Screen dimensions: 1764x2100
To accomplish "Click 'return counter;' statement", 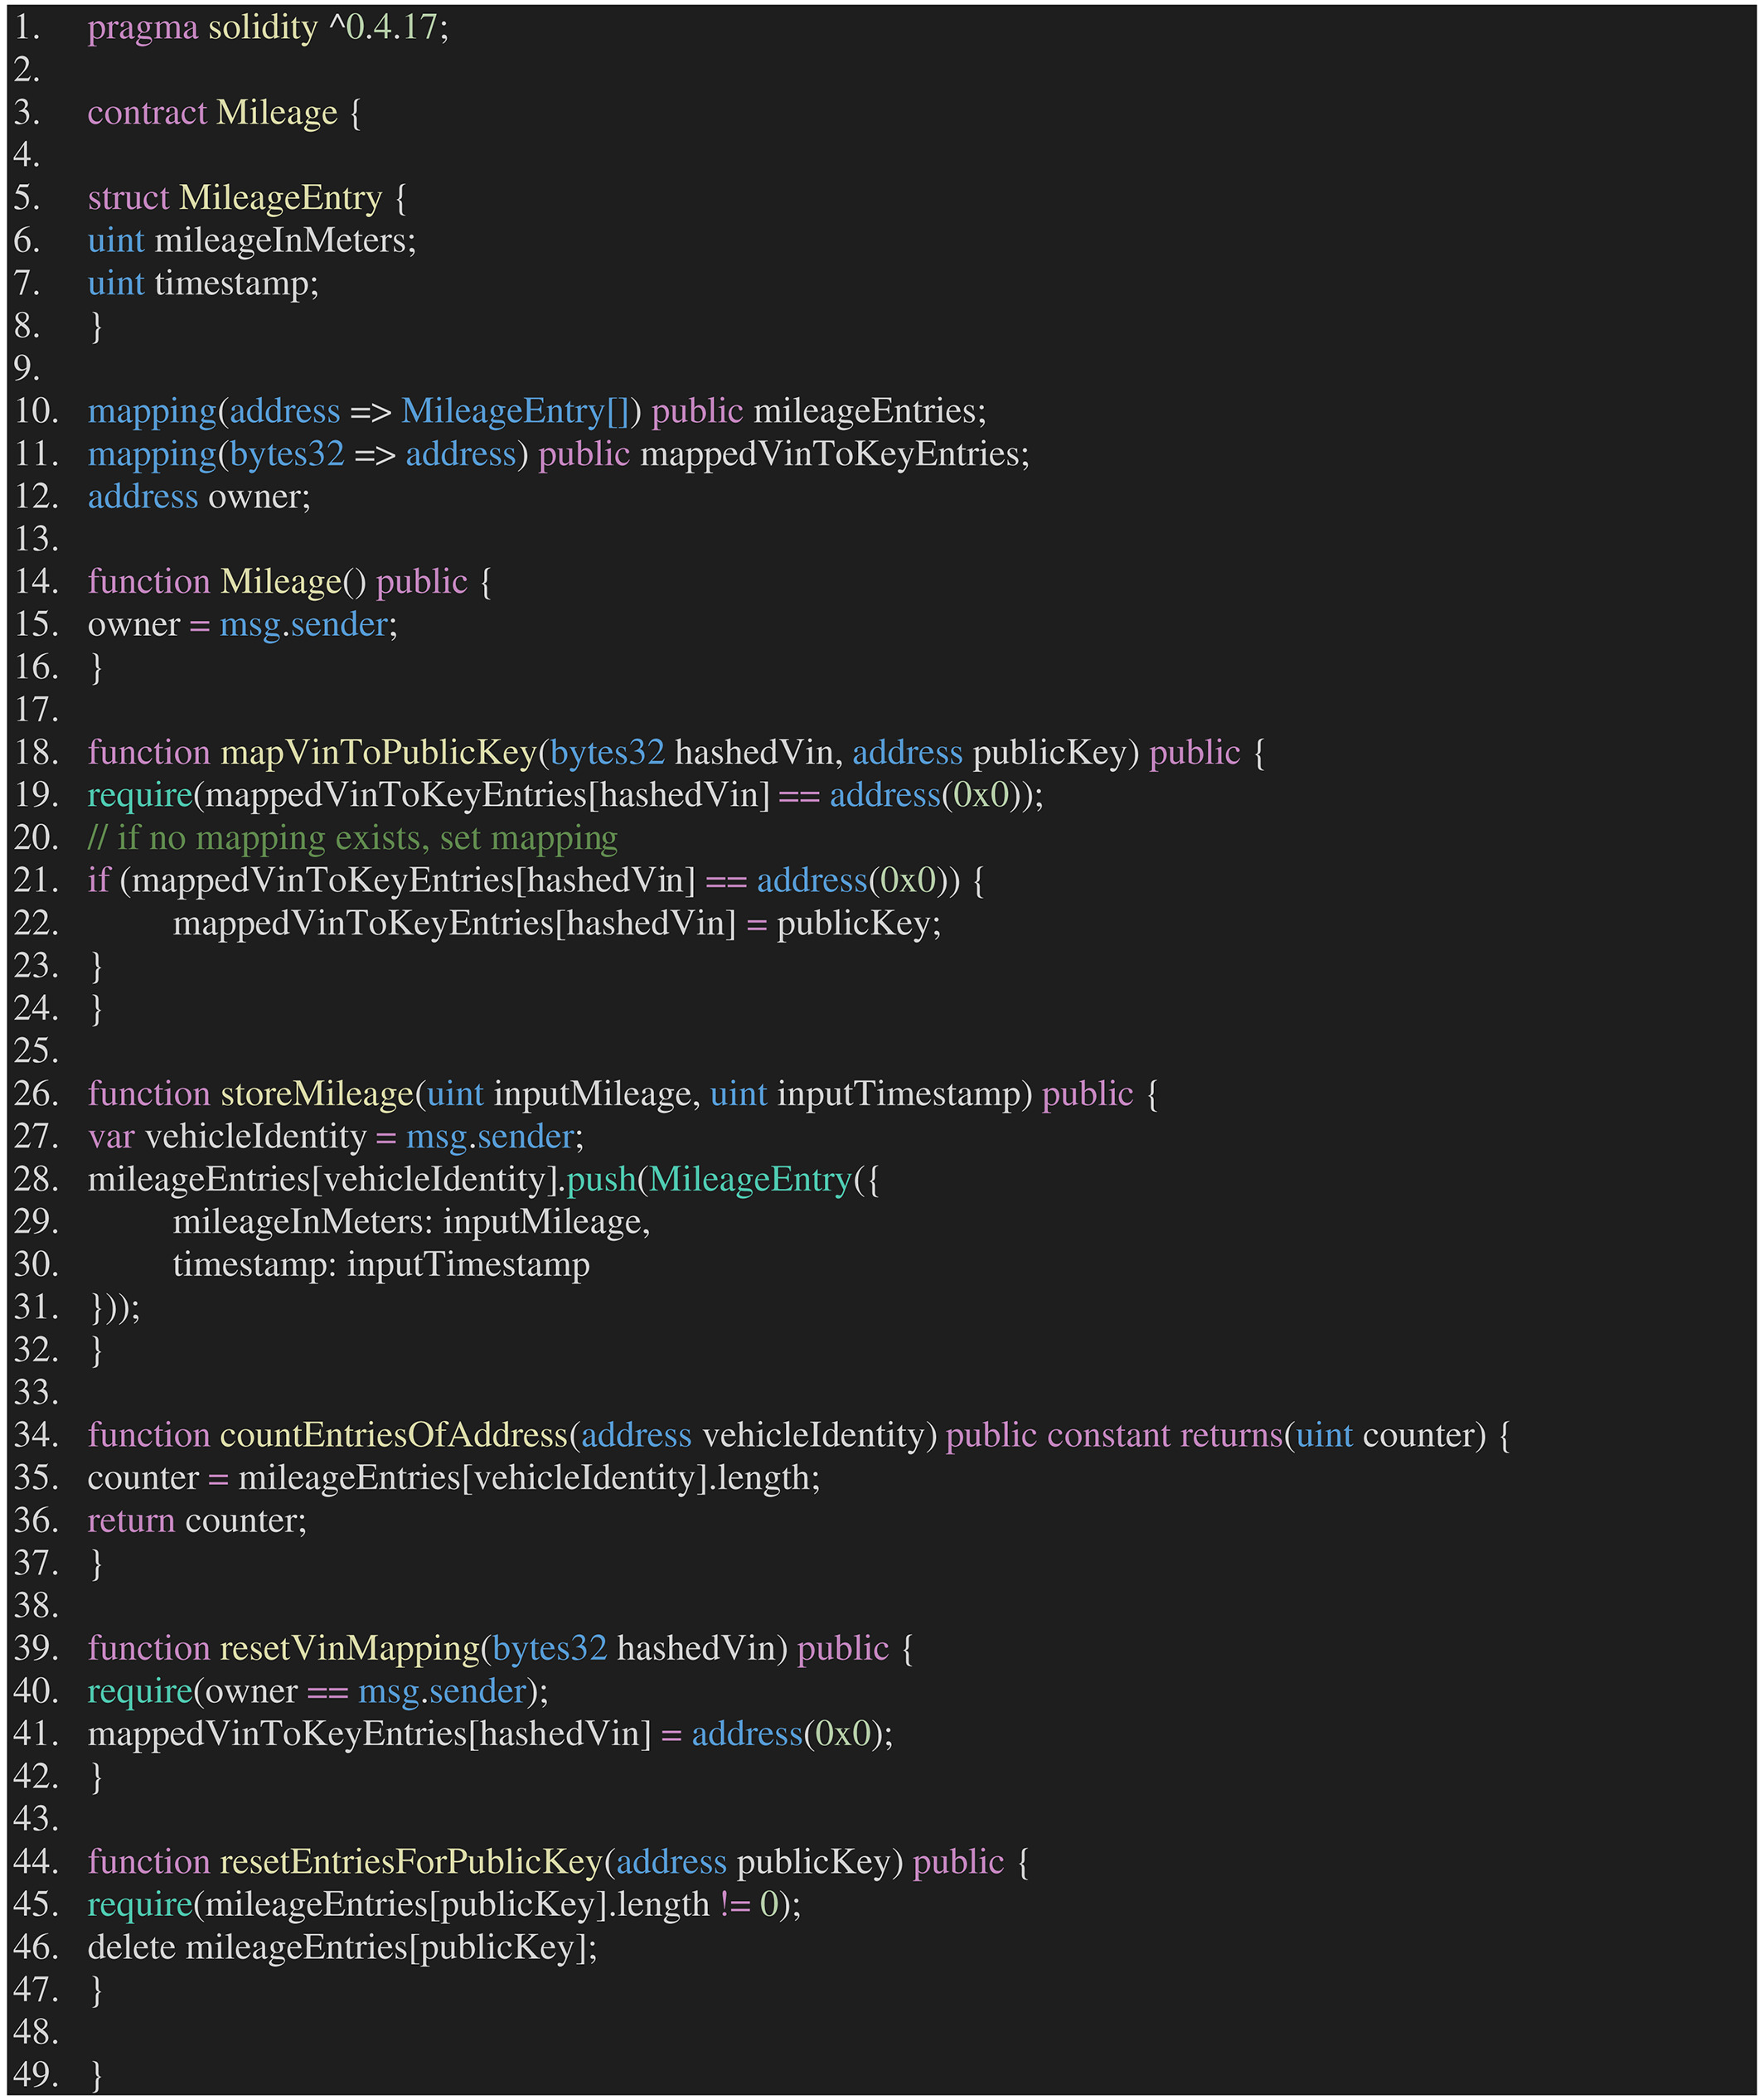I will (197, 1521).
